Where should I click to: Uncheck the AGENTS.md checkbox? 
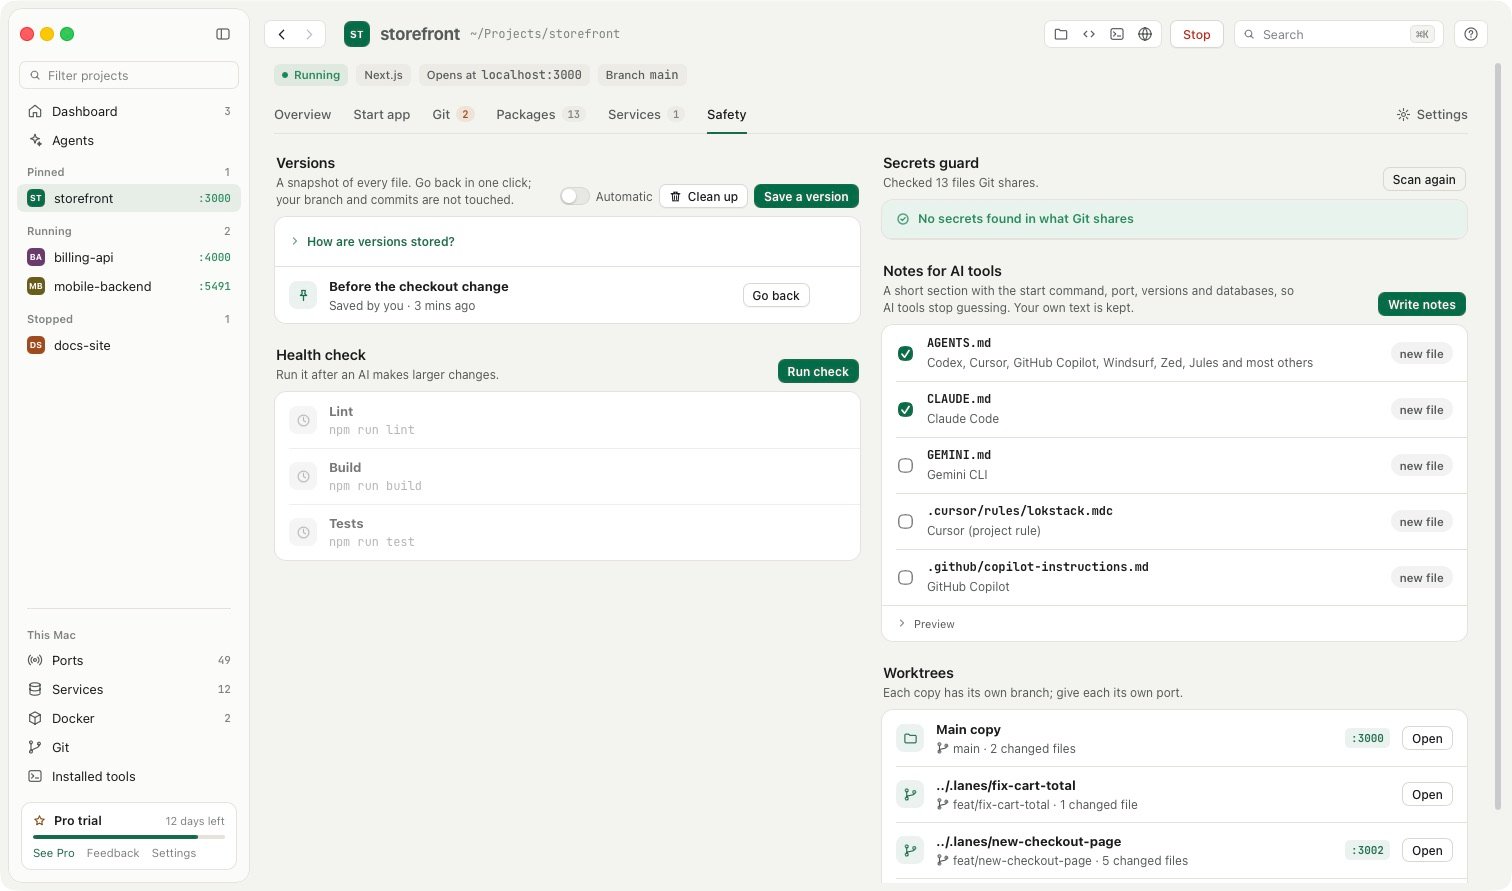click(x=905, y=353)
